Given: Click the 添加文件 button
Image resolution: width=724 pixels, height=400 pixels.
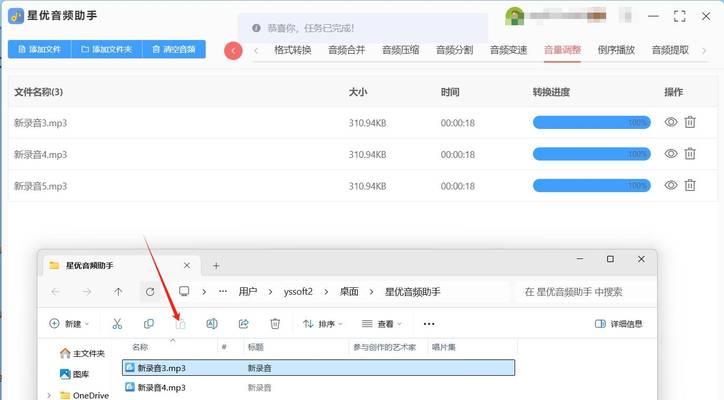Looking at the screenshot, I should pyautogui.click(x=39, y=49).
